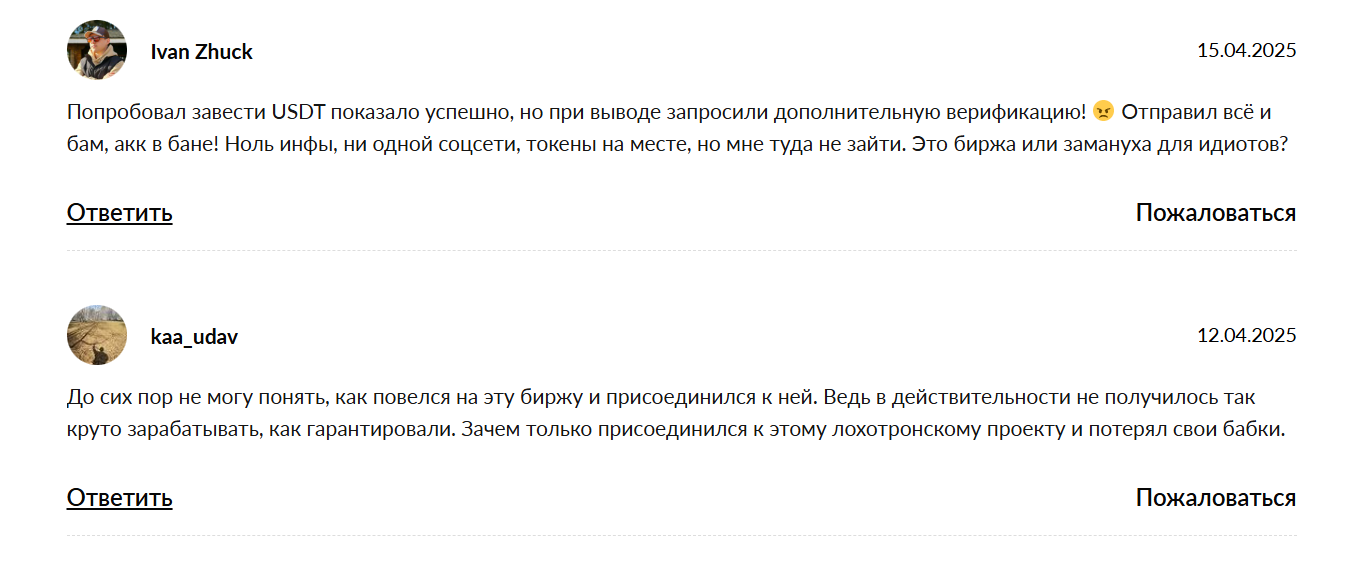Click the date 12.04.2025
The image size is (1365, 585).
(1246, 335)
